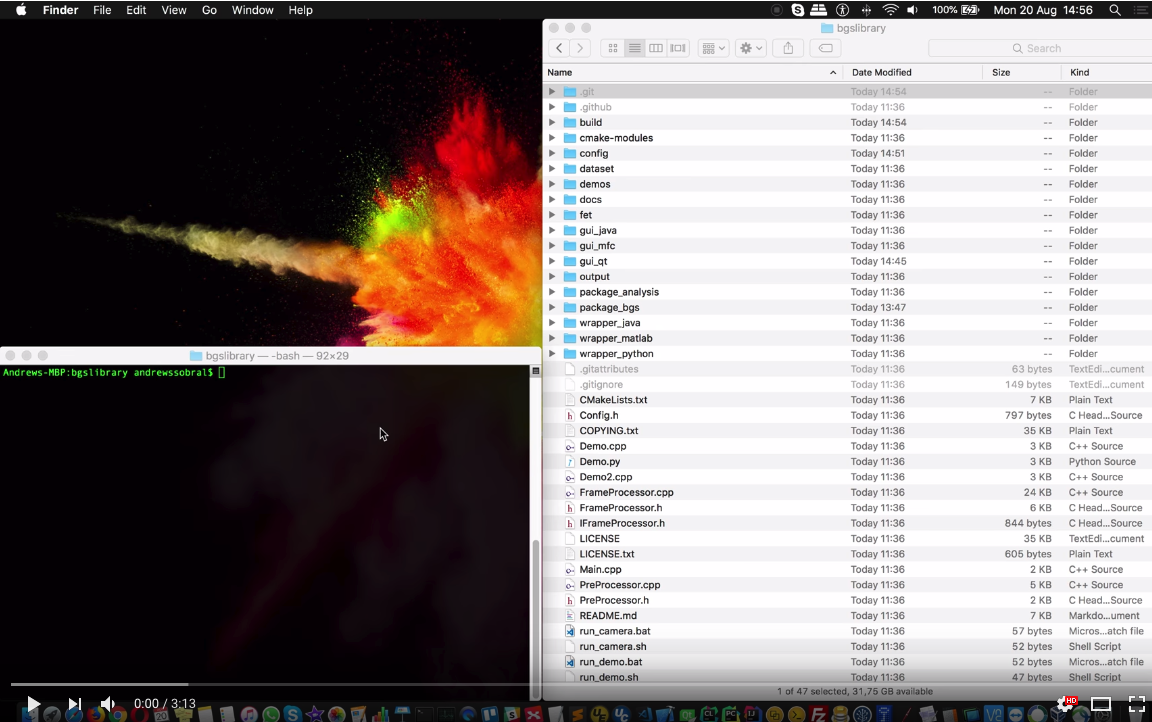Click the Edit Tags button in Finder toolbar

(826, 48)
